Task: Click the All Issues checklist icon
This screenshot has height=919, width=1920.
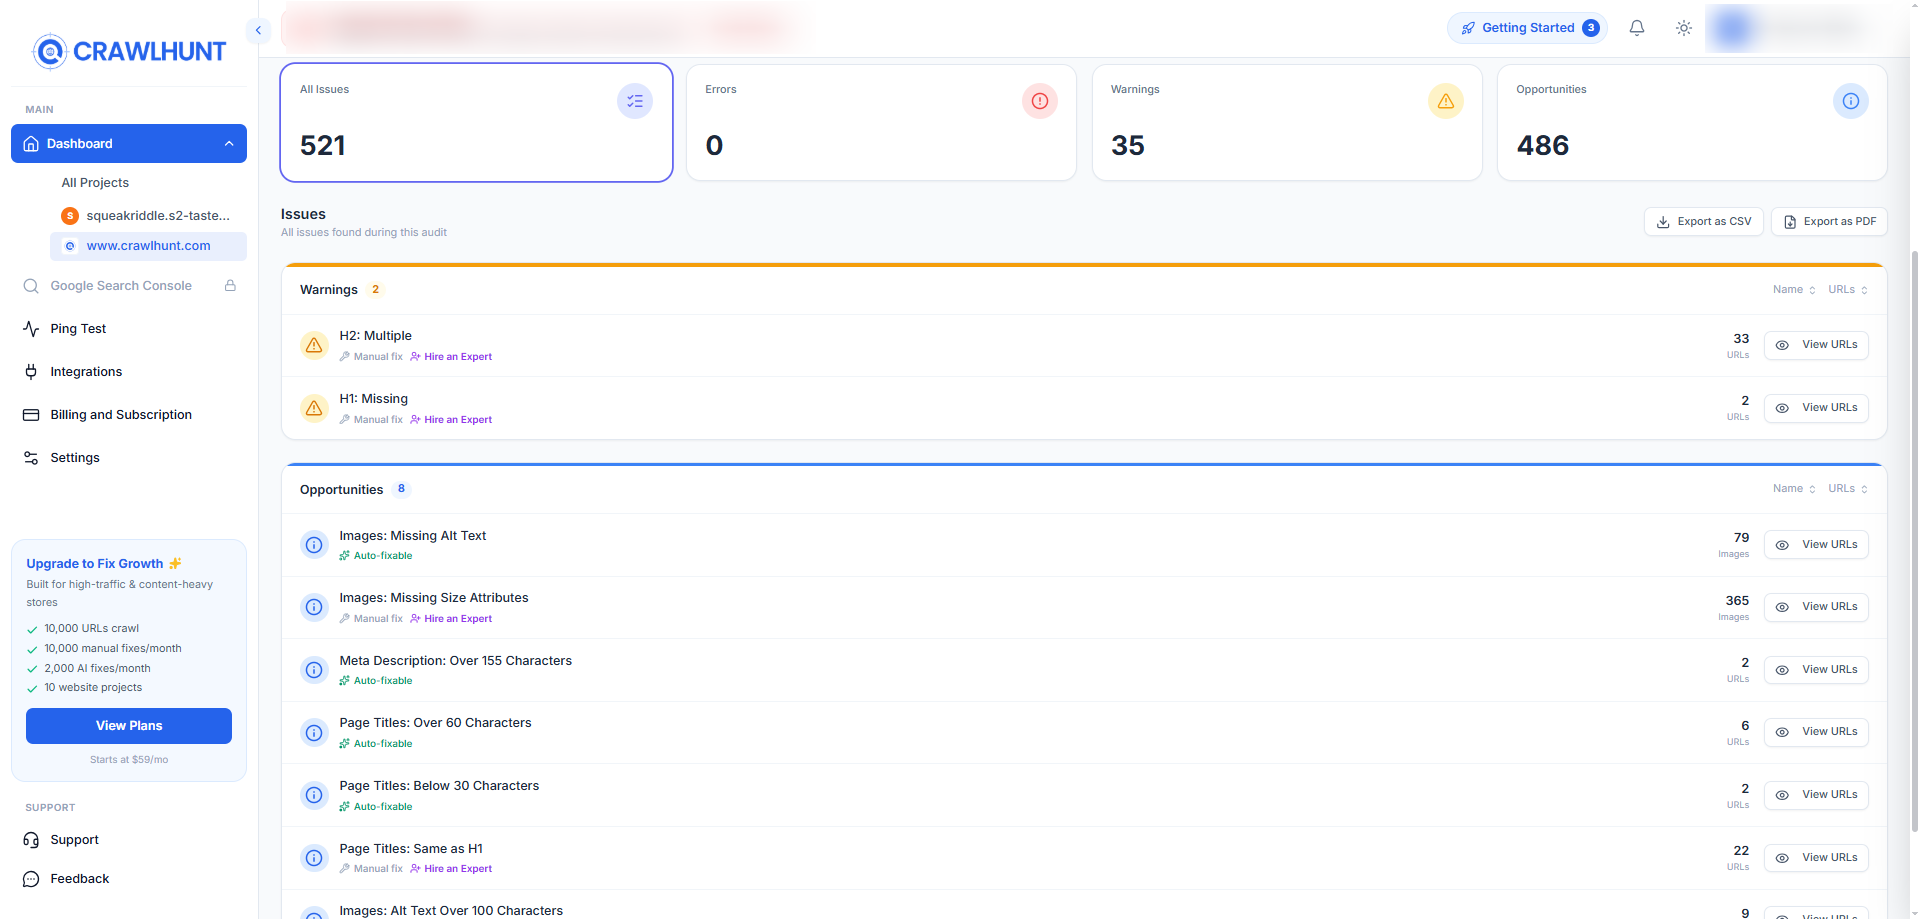Action: (635, 101)
